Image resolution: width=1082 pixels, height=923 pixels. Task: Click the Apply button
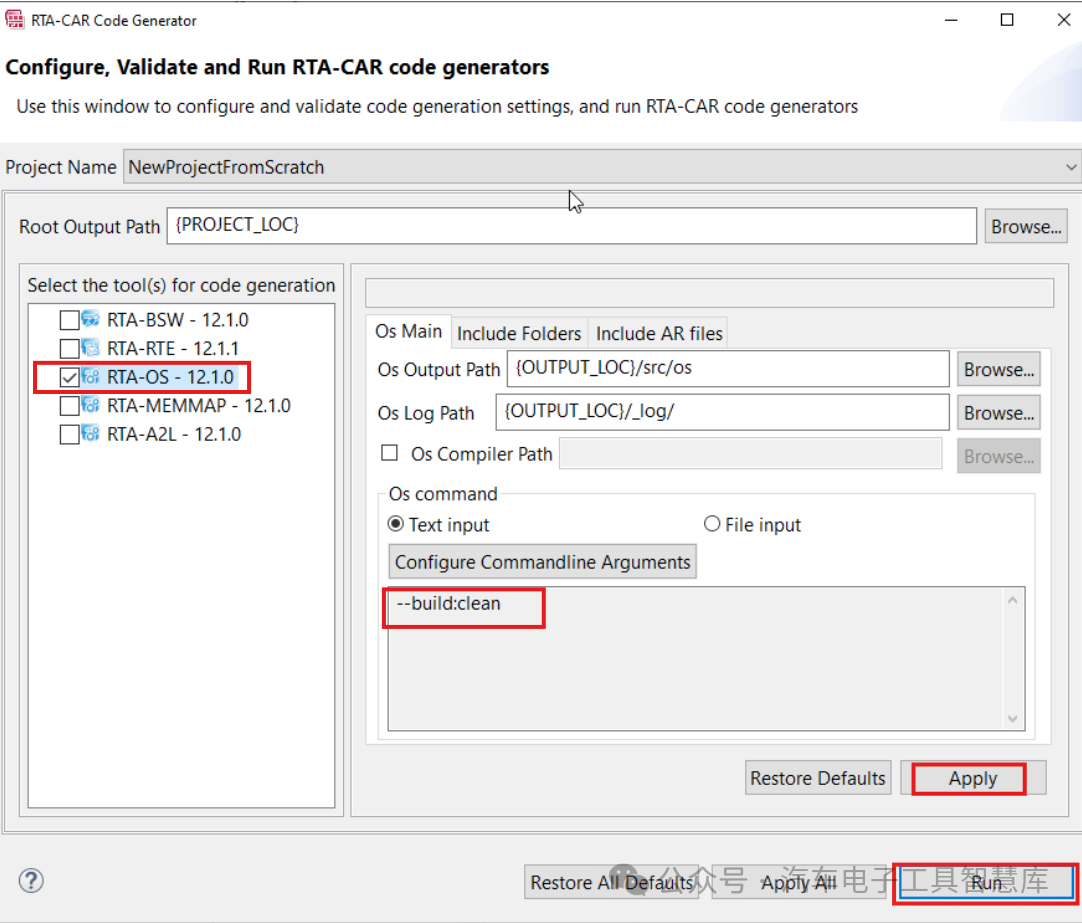972,778
